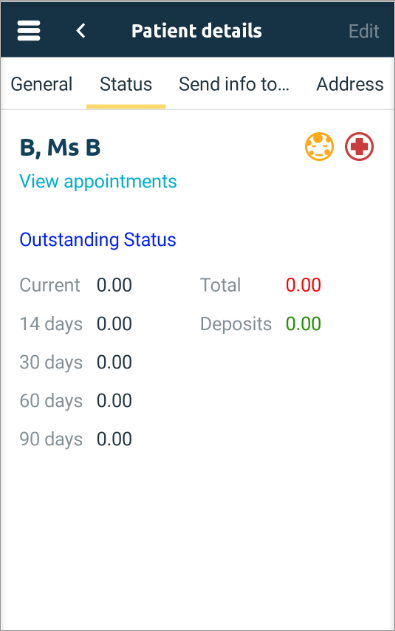Viewport: 395px width, 631px height.
Task: Click the Patient details title
Action: 197,31
